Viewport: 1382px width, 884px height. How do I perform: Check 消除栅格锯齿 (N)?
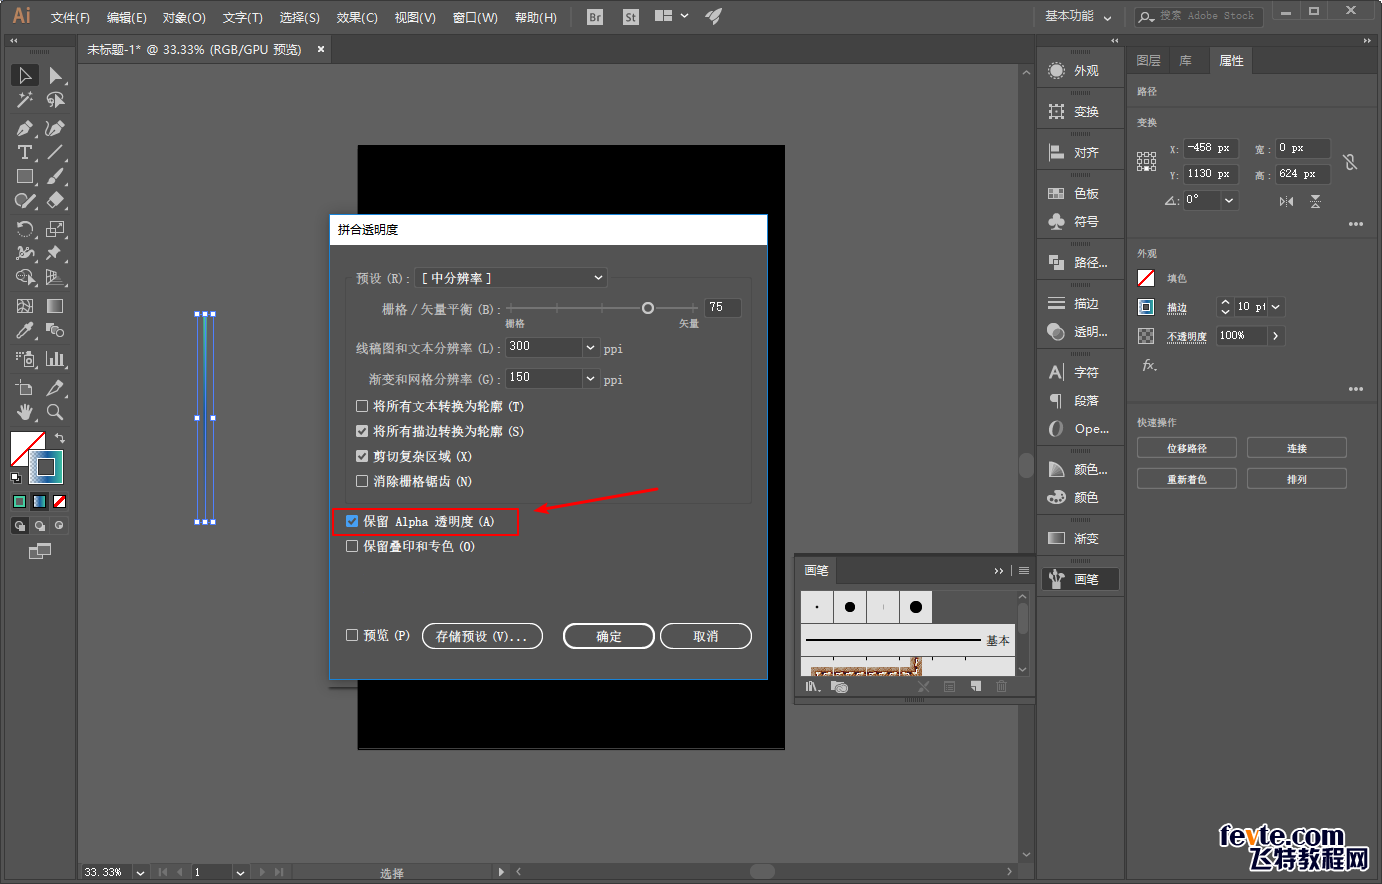click(362, 481)
